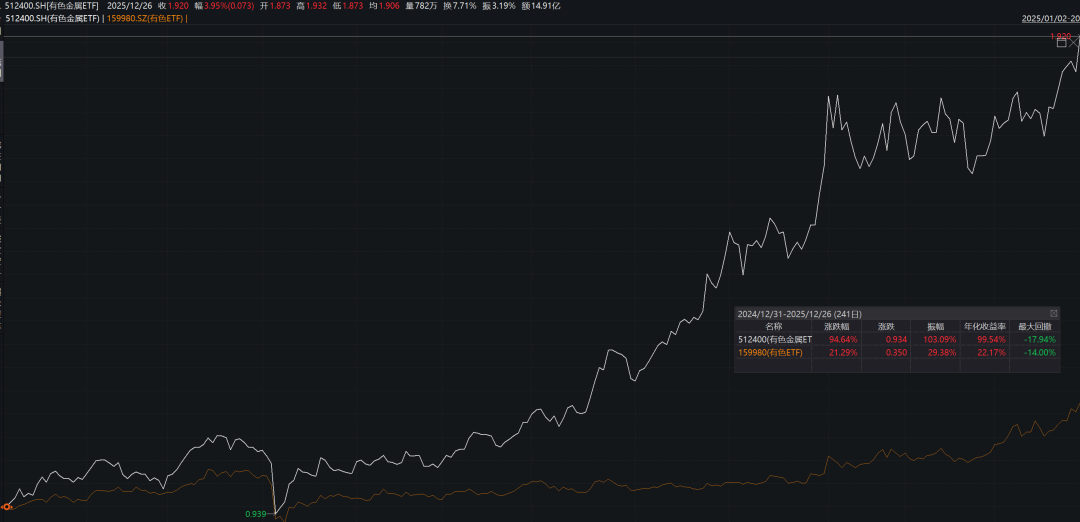Viewport: 1080px width, 522px height.
Task: Click the orange start marker on chart
Action: pos(7,507)
